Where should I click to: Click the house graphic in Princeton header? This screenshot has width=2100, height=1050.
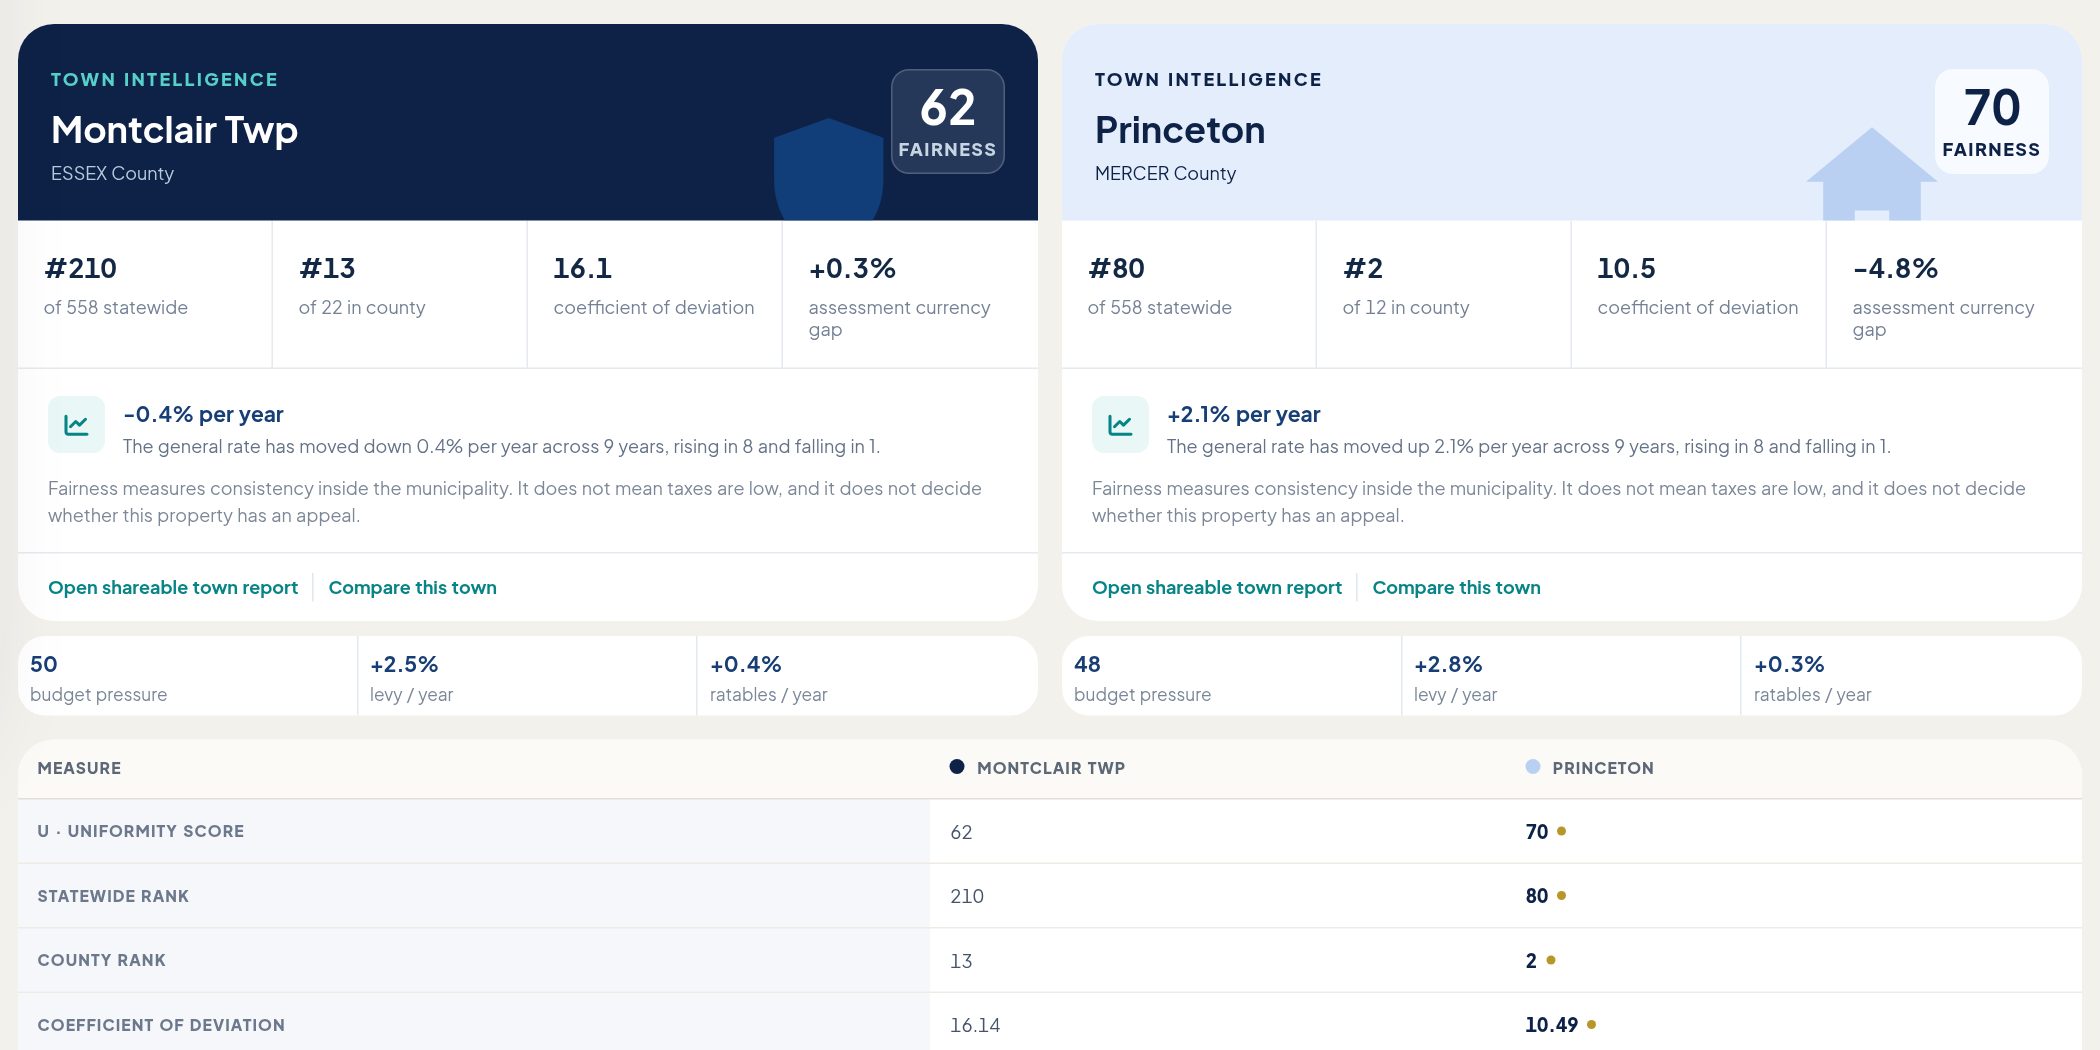pos(1871,174)
